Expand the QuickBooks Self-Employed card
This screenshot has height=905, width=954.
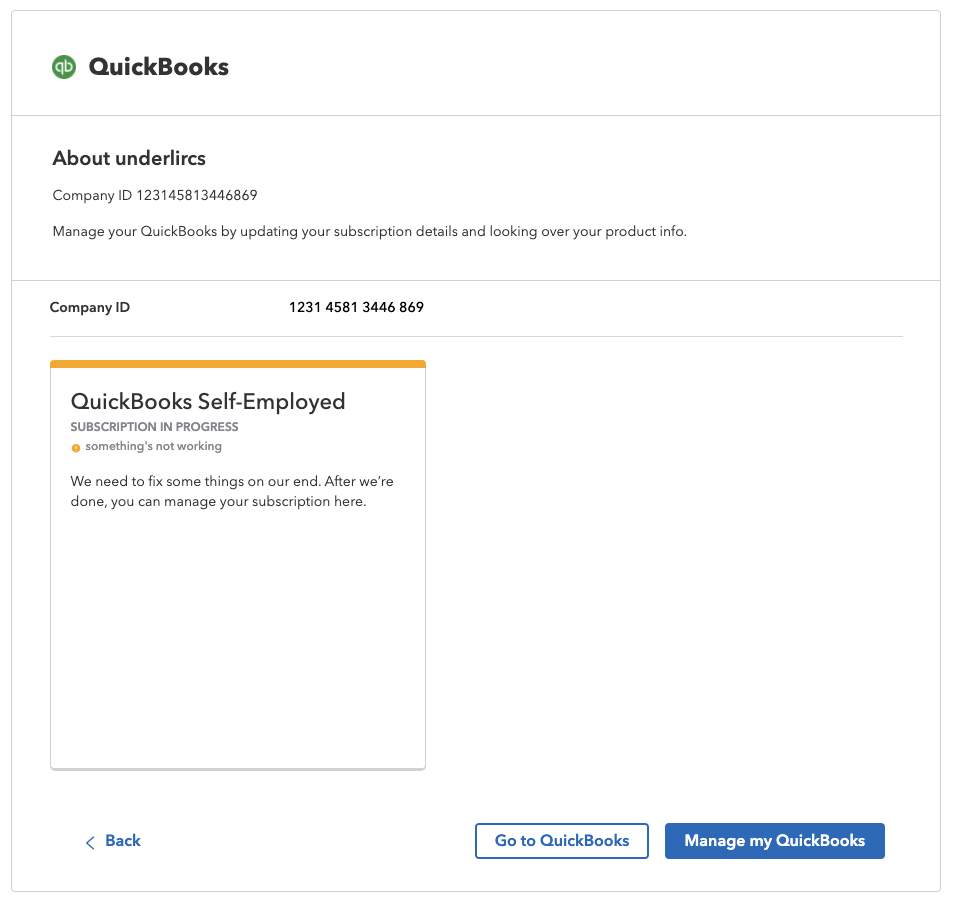click(237, 564)
